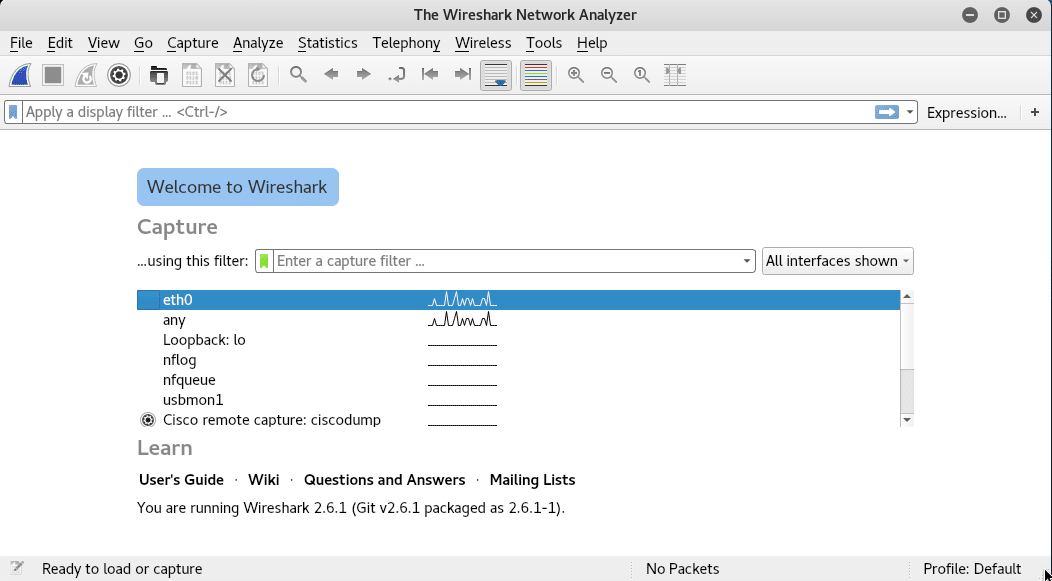The height and width of the screenshot is (581, 1052).
Task: Click capture filter green bookmark icon
Action: click(264, 261)
